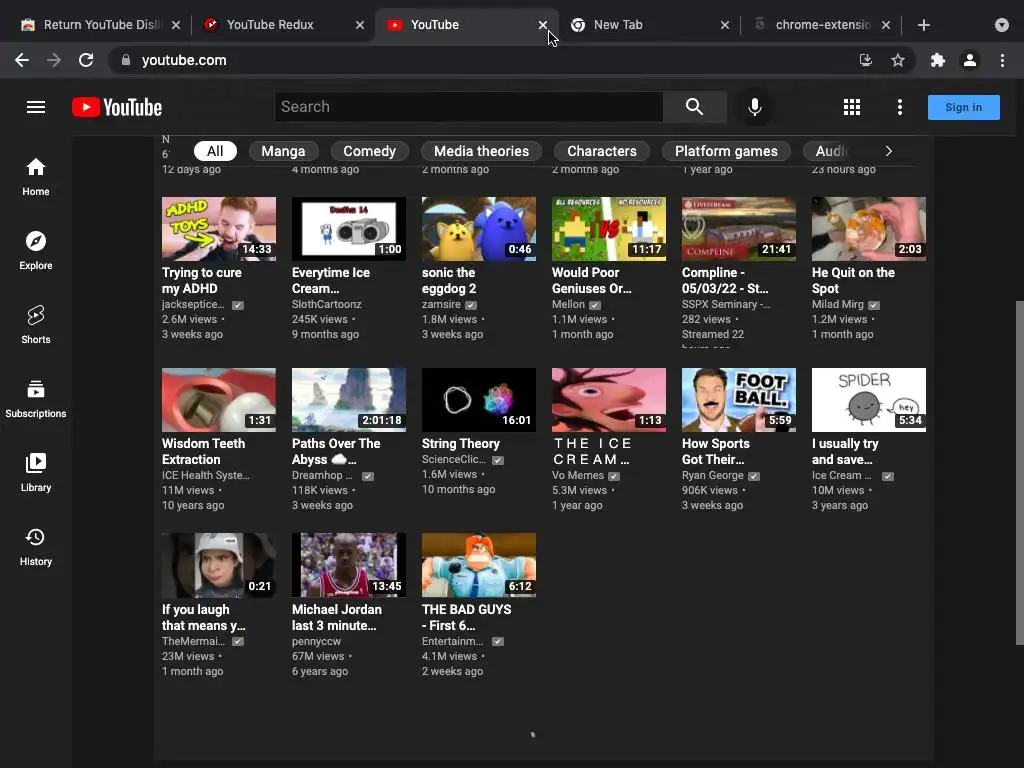The height and width of the screenshot is (768, 1024).
Task: Click the YouTube search field
Action: click(x=469, y=107)
